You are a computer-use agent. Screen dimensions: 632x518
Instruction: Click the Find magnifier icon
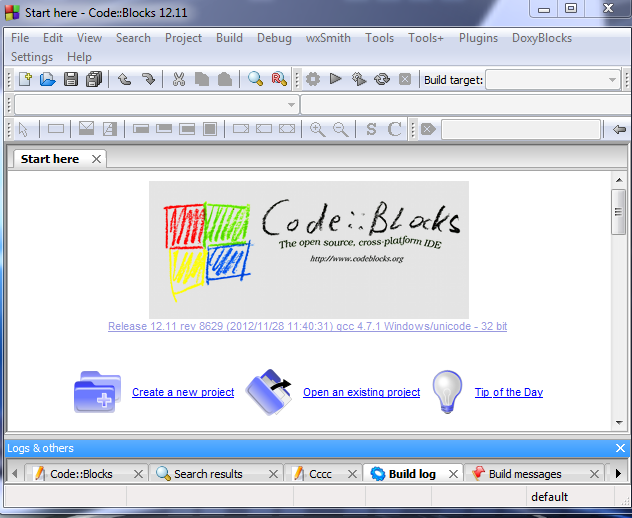255,79
